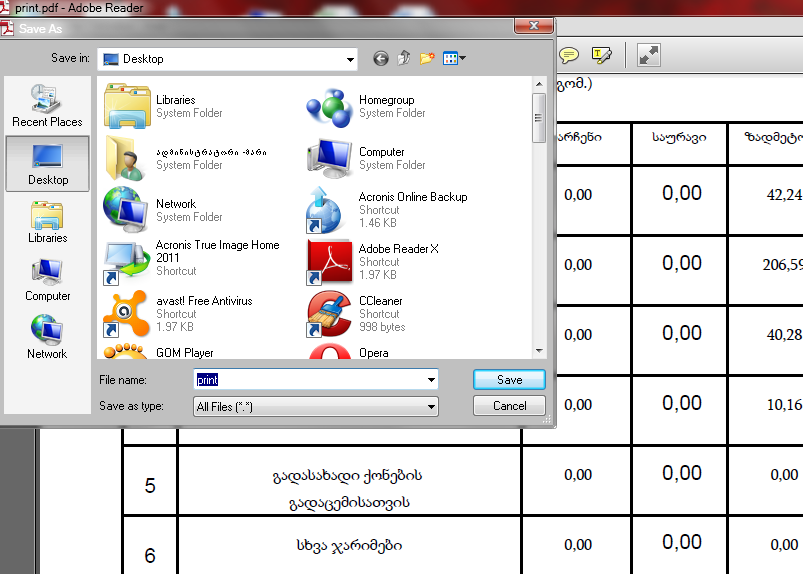The height and width of the screenshot is (574, 803).
Task: Select the CCleaner shortcut
Action: 380,313
